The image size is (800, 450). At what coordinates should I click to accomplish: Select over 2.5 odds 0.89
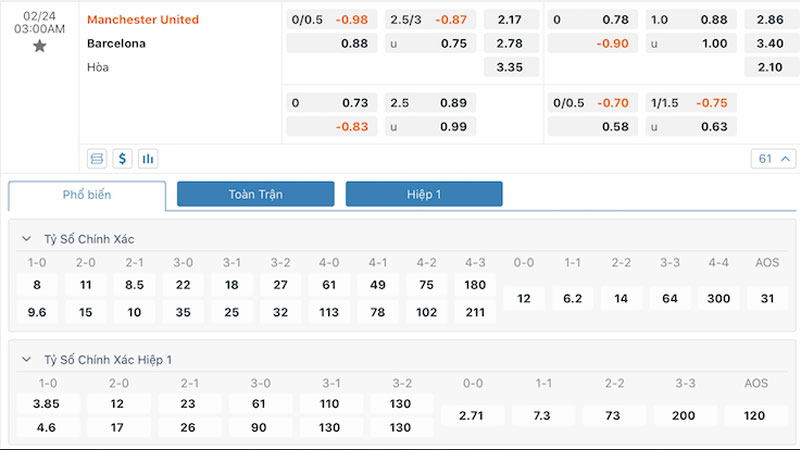430,103
